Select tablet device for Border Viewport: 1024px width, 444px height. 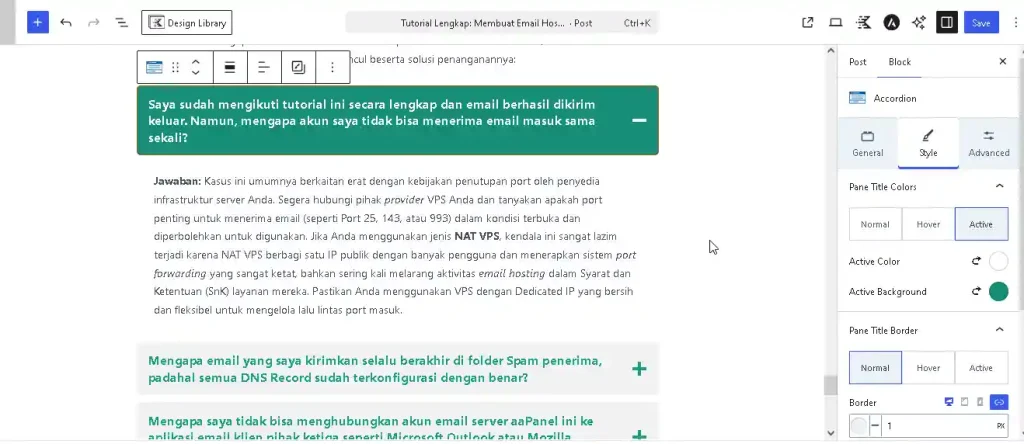tap(965, 402)
